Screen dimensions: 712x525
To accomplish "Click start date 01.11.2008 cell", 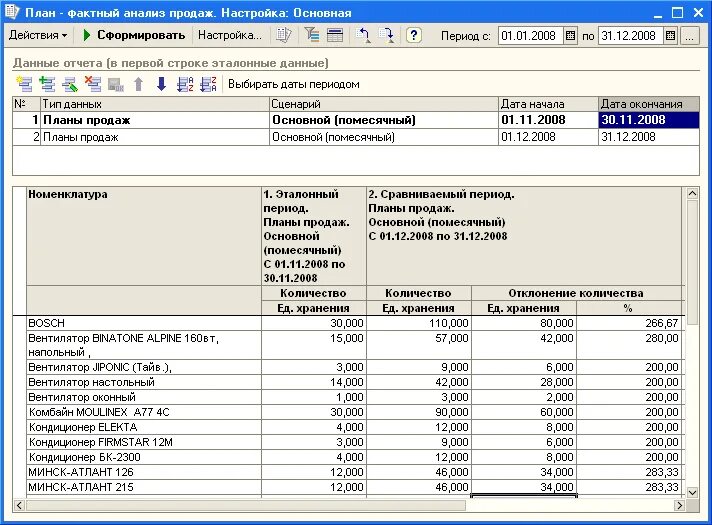I will tap(548, 120).
